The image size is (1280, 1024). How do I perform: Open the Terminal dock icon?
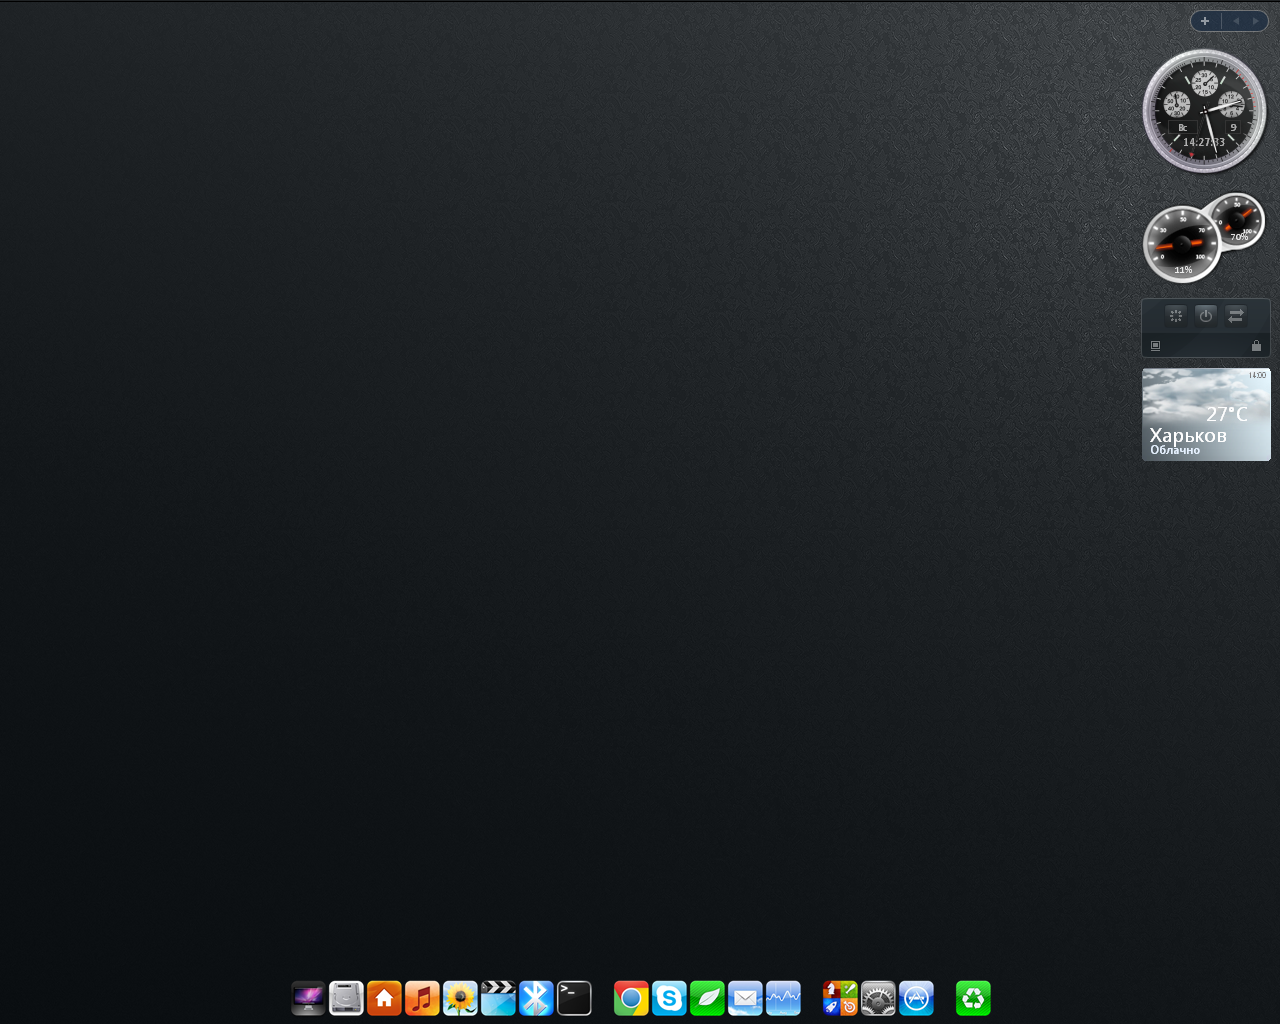tap(574, 998)
